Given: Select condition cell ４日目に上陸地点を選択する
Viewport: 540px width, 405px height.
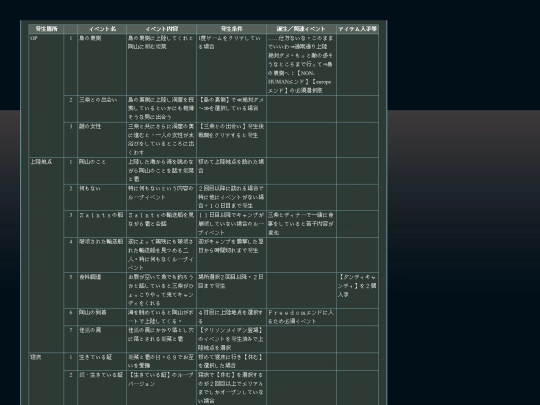Looking at the screenshot, I should point(231,316).
